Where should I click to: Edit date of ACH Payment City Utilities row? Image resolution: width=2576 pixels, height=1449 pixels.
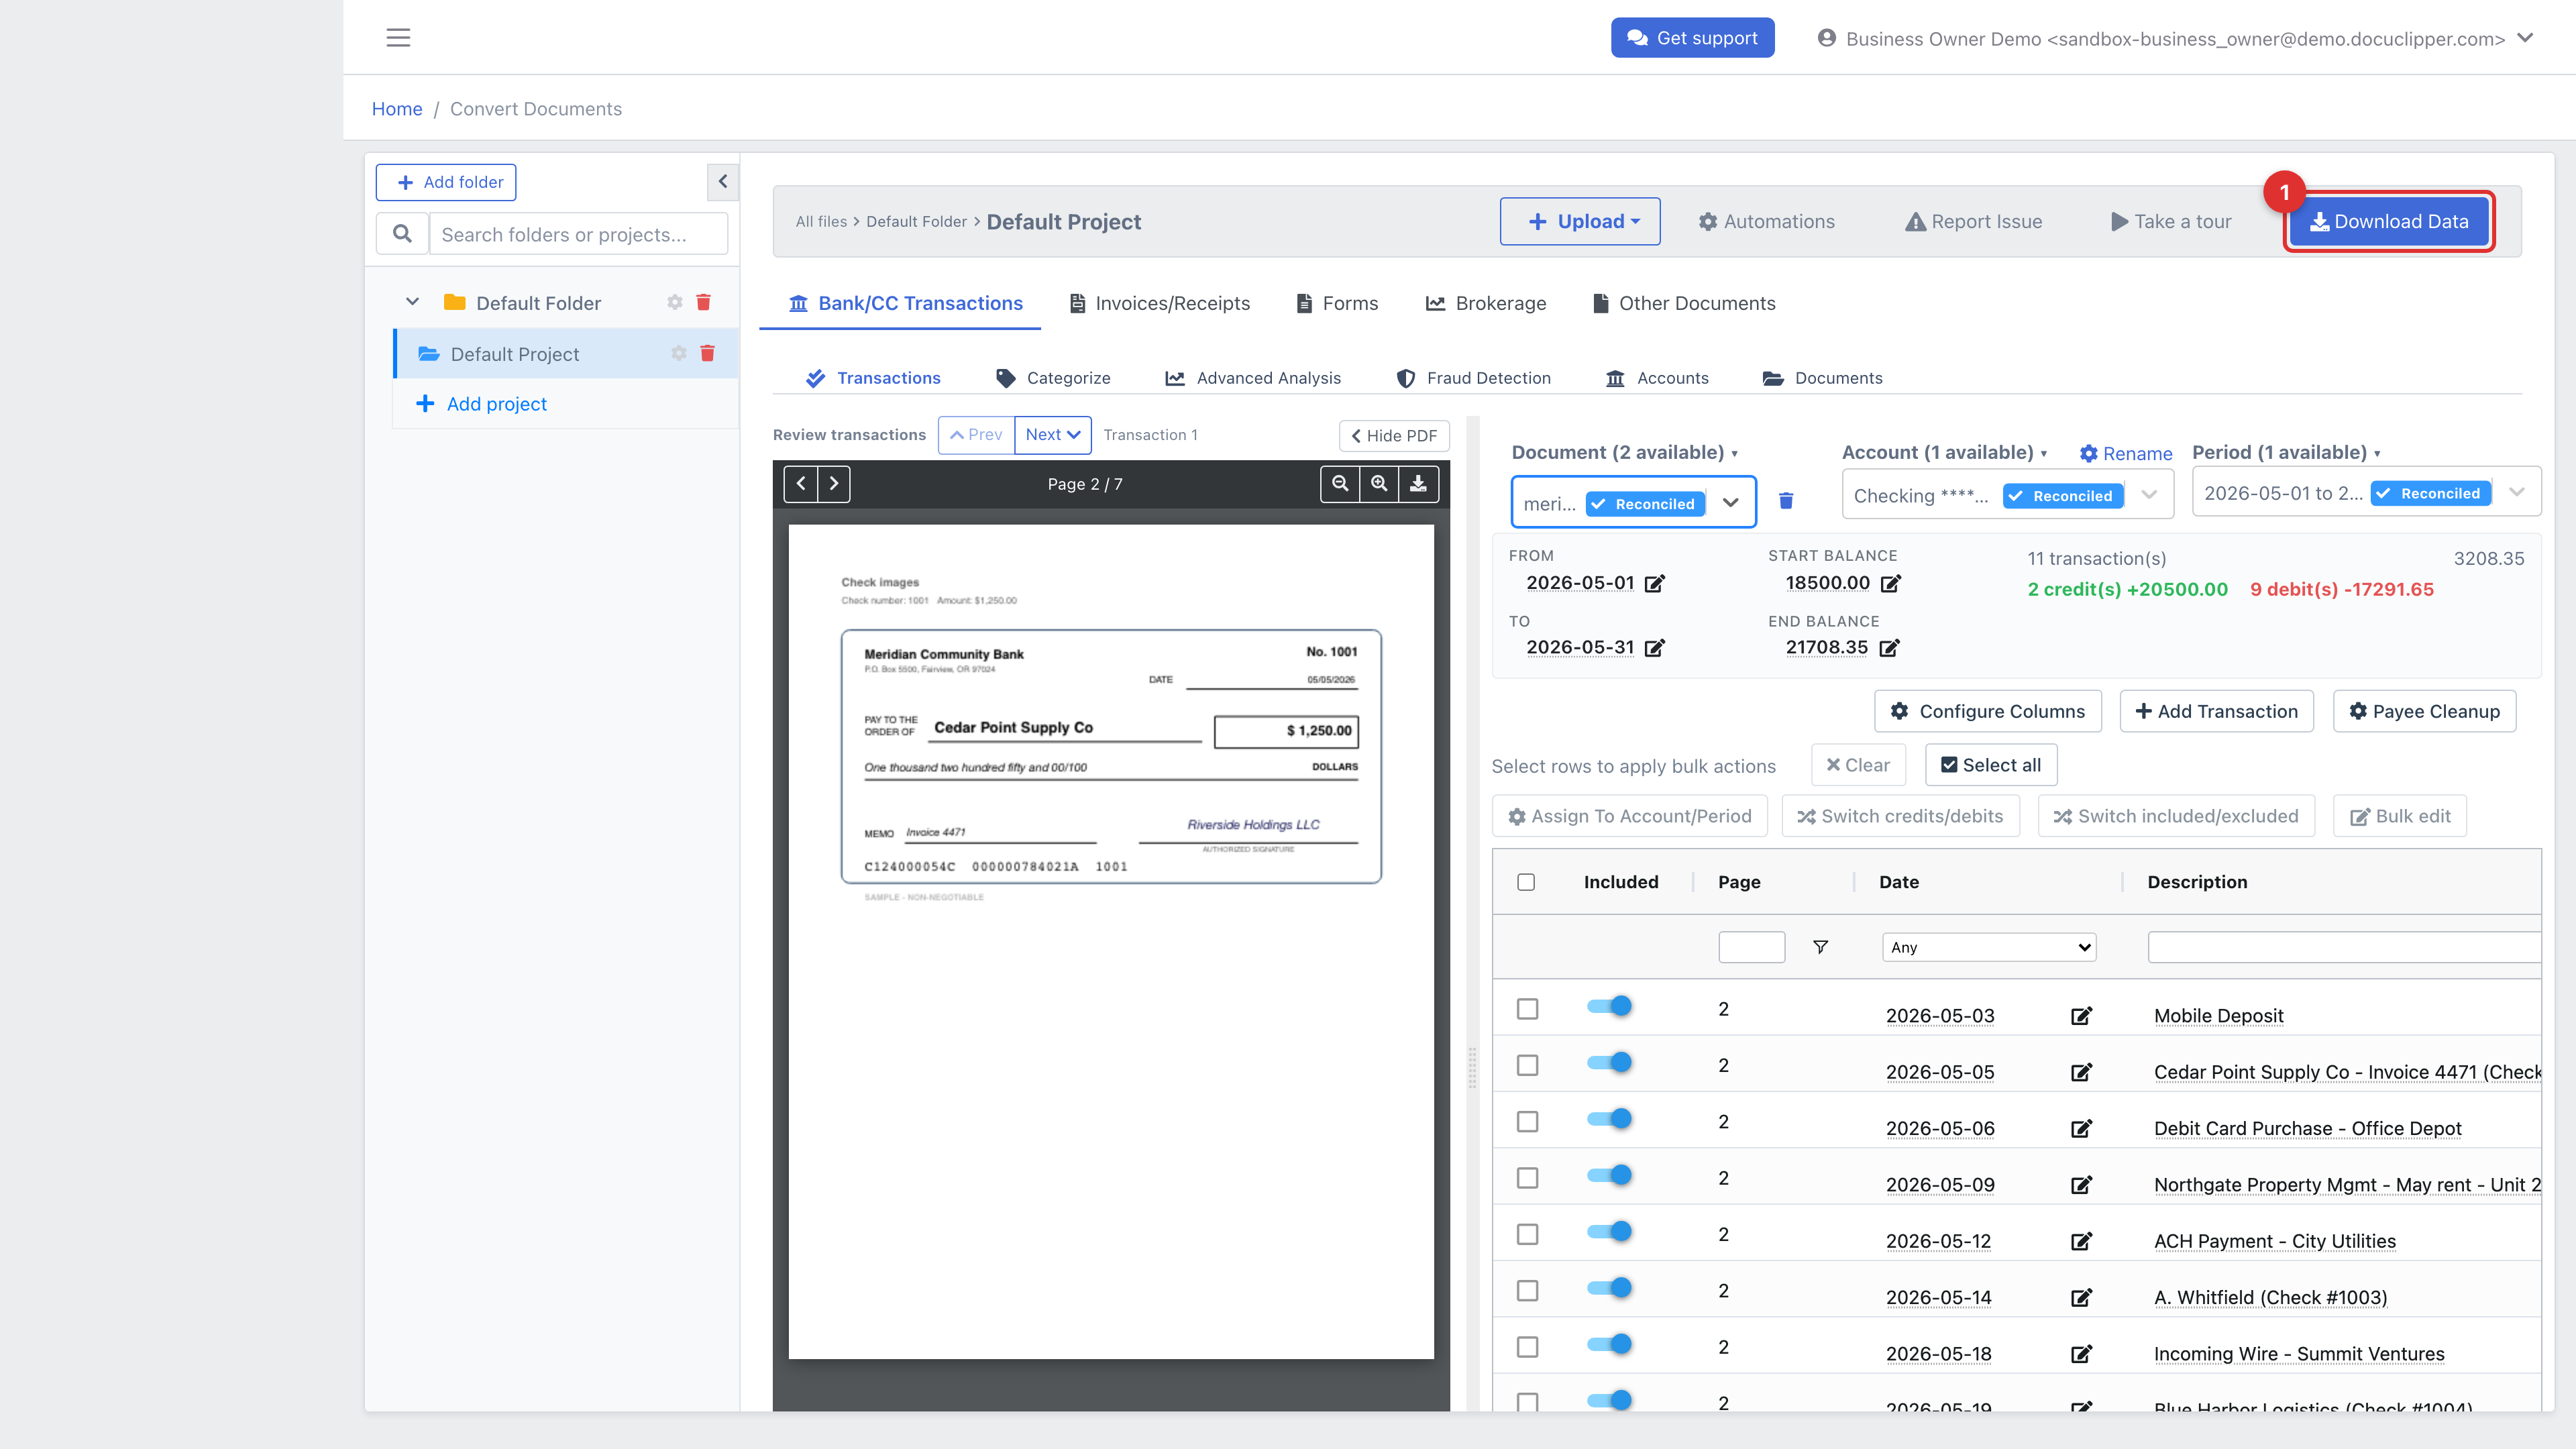2081,1241
